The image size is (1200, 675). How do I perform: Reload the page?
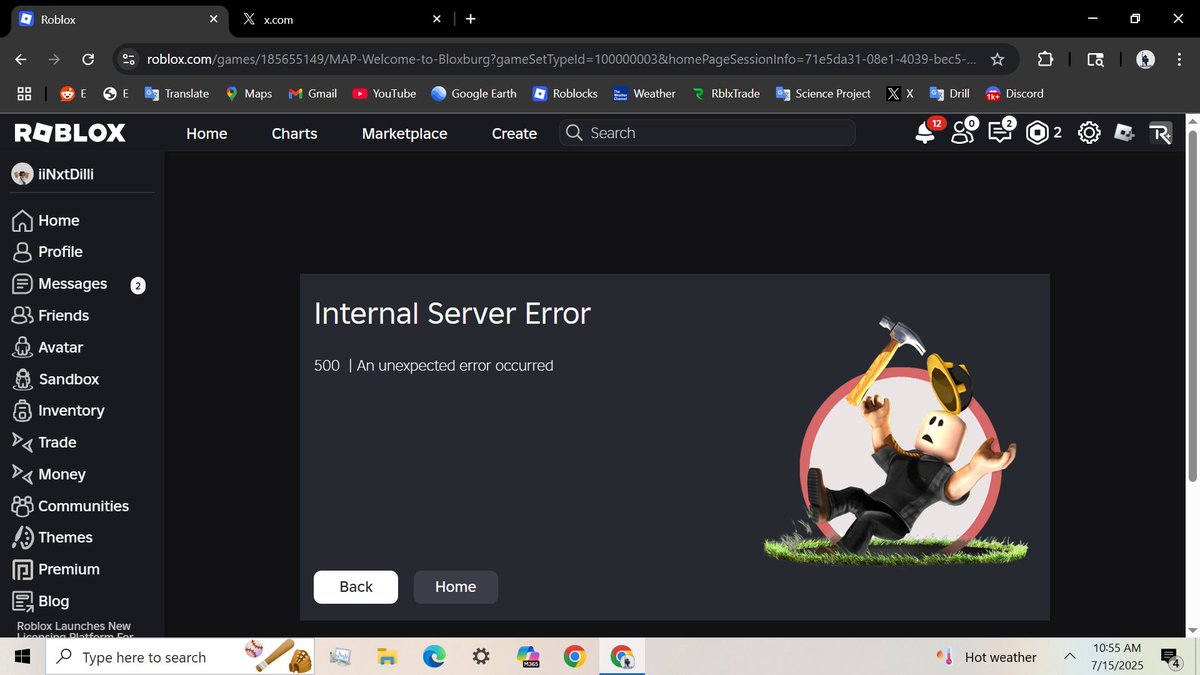click(x=88, y=59)
